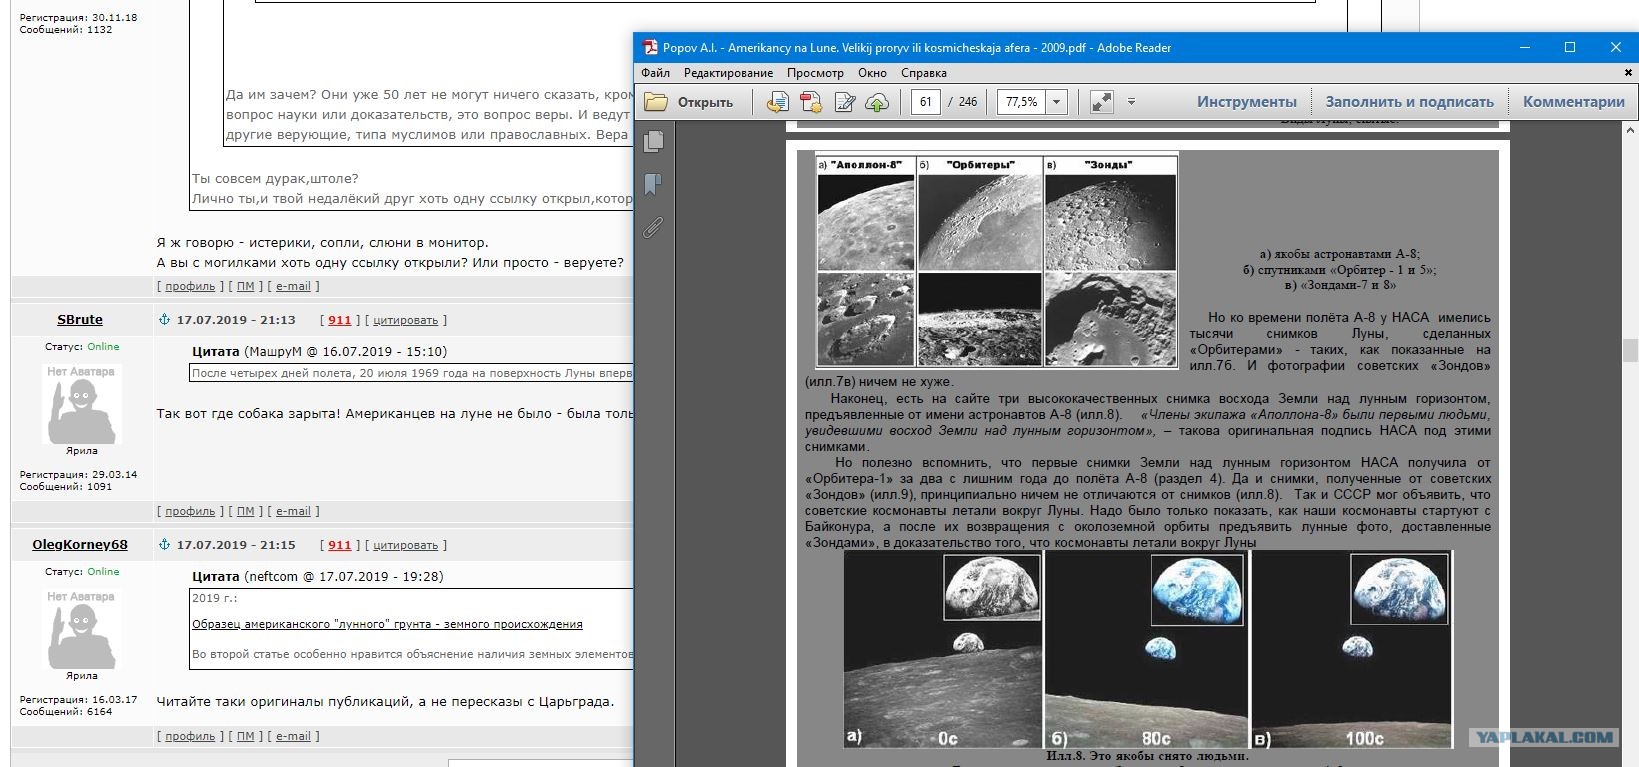Click e-mail link under SBrute's post
Screen dimensions: 1639x767
pos(293,511)
